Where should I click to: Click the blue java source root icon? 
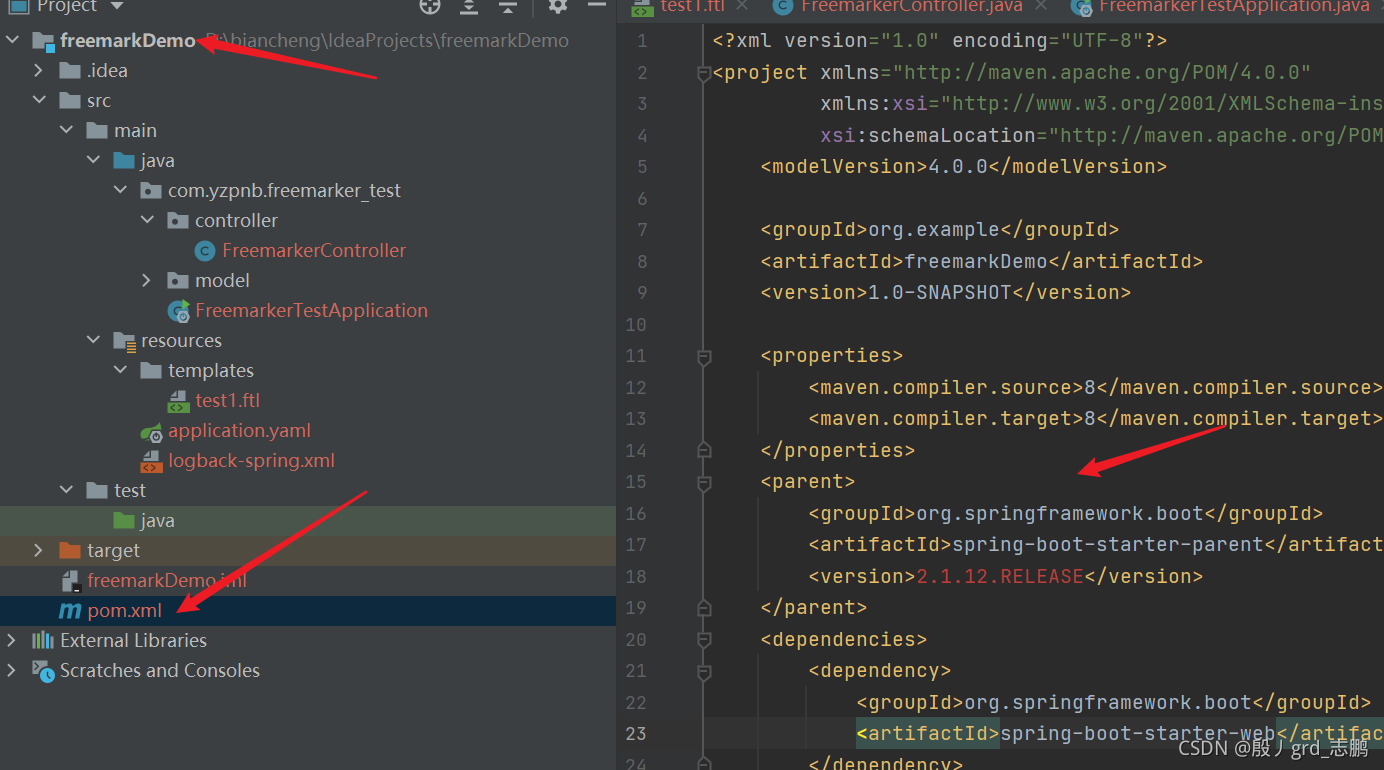click(124, 161)
